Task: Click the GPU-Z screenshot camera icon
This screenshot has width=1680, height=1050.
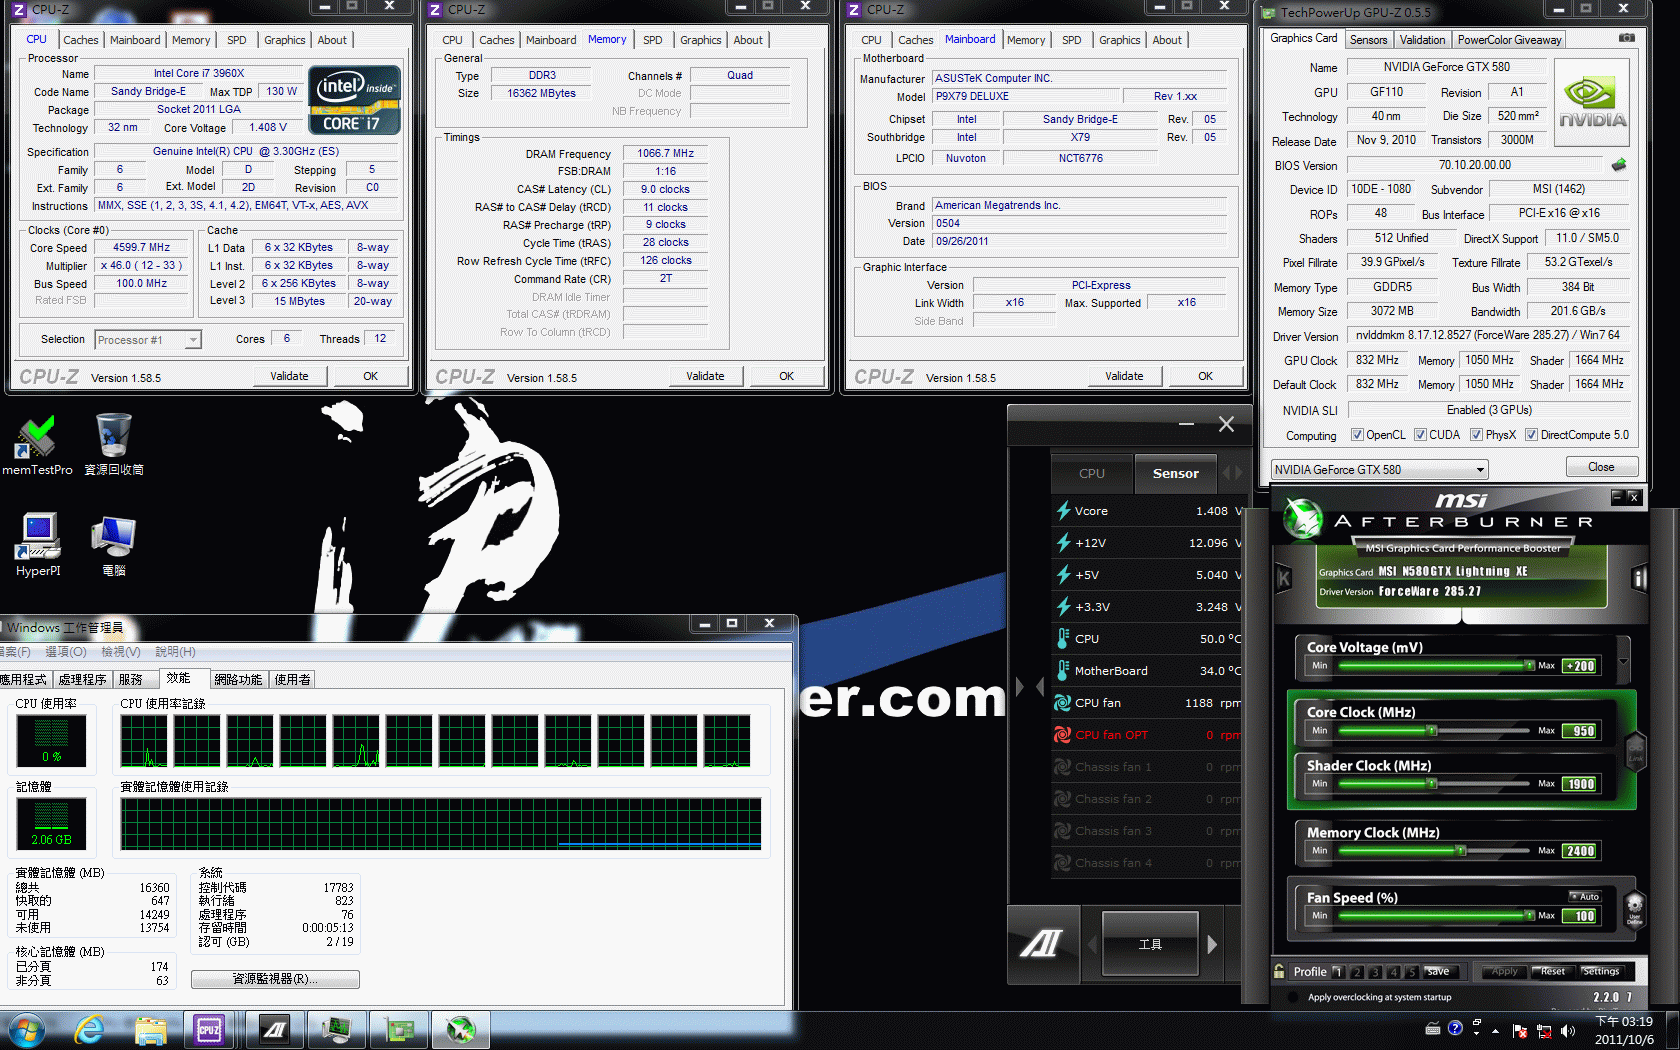Action: click(x=1627, y=38)
